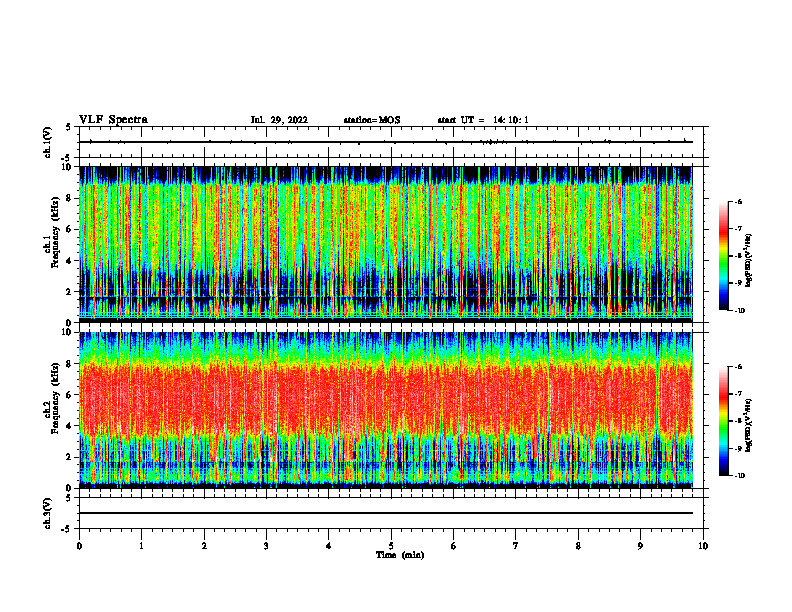
Task: Click the "start UT = 14:10:1" header text
Action: (483, 120)
